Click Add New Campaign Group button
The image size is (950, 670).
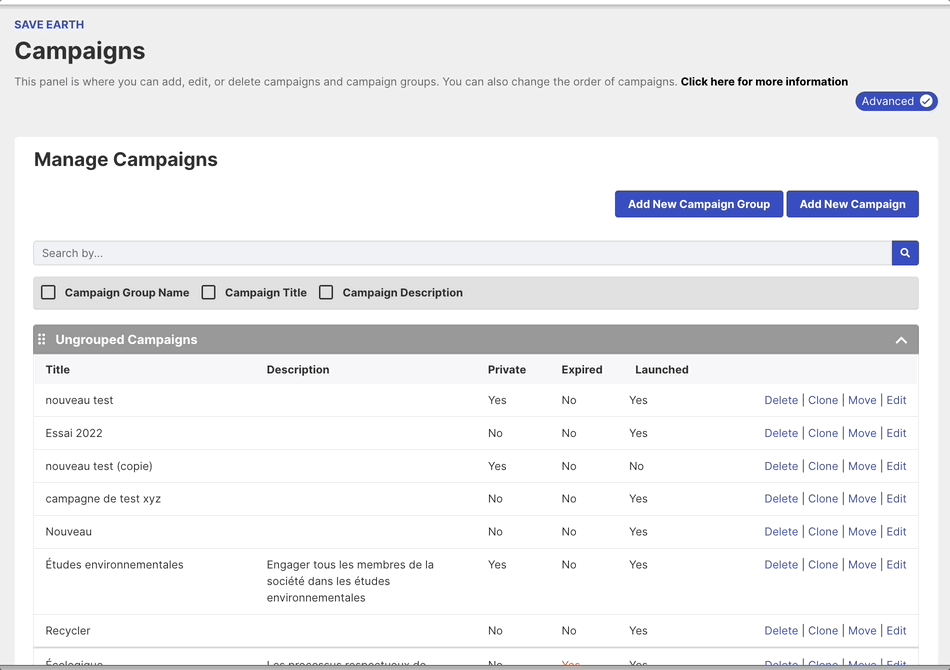click(x=698, y=204)
